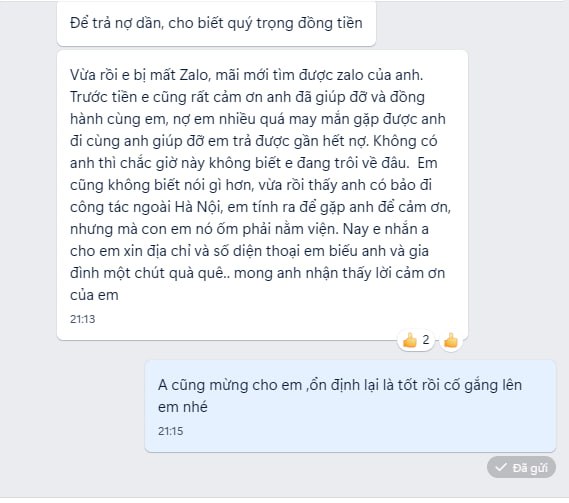The image size is (569, 503).
Task: Click the text A cũng mừng cho em
Action: click(x=230, y=385)
